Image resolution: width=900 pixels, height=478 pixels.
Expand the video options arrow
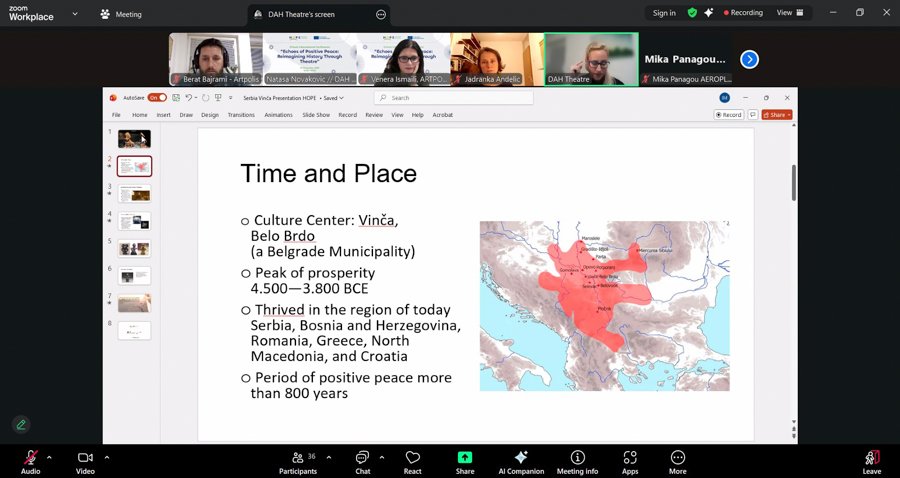click(107, 457)
